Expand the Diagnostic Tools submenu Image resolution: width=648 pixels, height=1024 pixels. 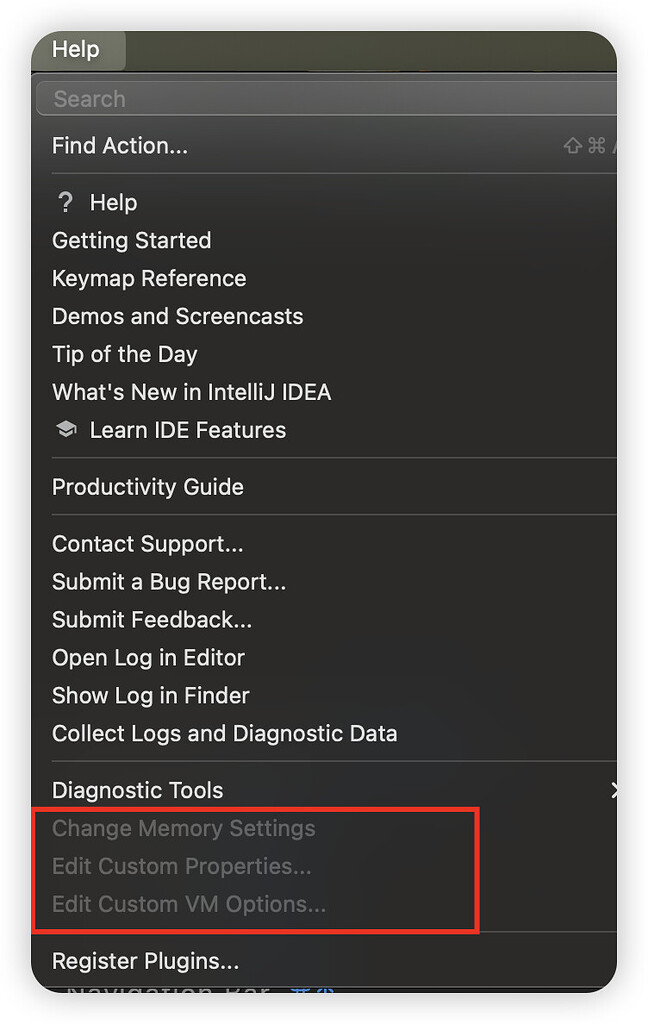tap(137, 790)
